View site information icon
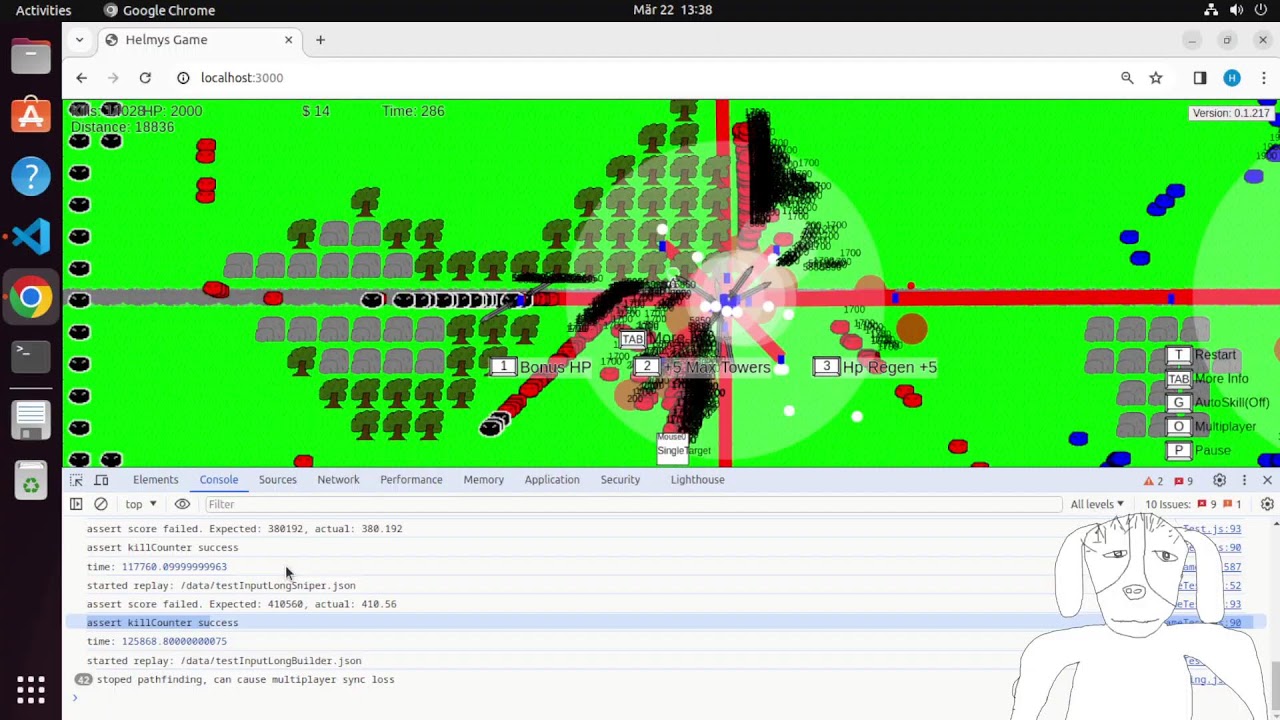This screenshot has height=720, width=1280. 183,78
